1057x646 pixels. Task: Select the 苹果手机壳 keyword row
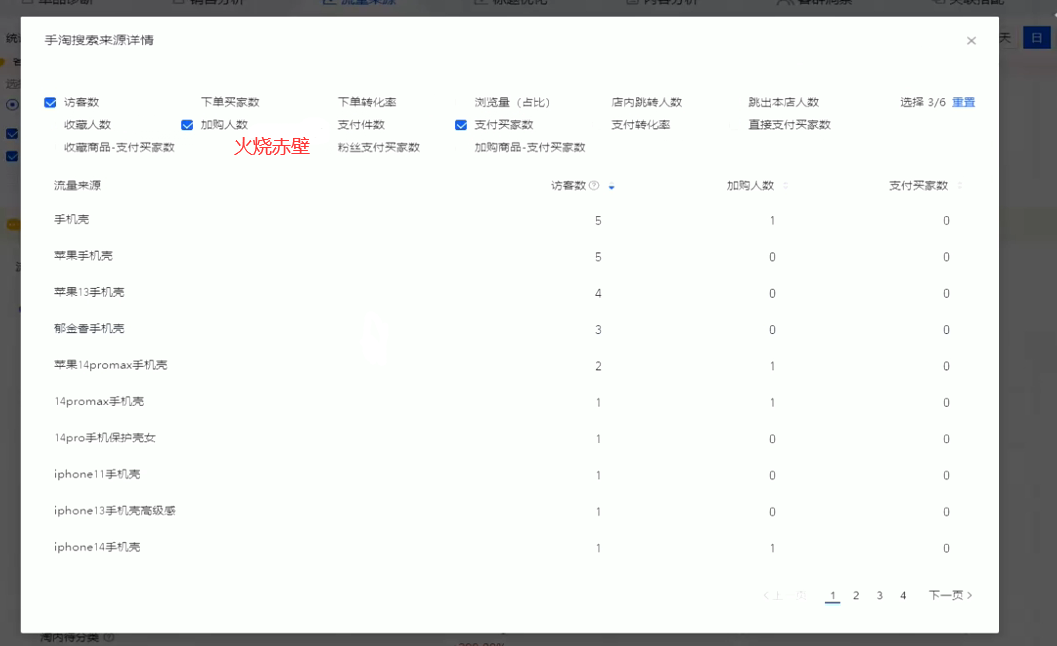510,257
